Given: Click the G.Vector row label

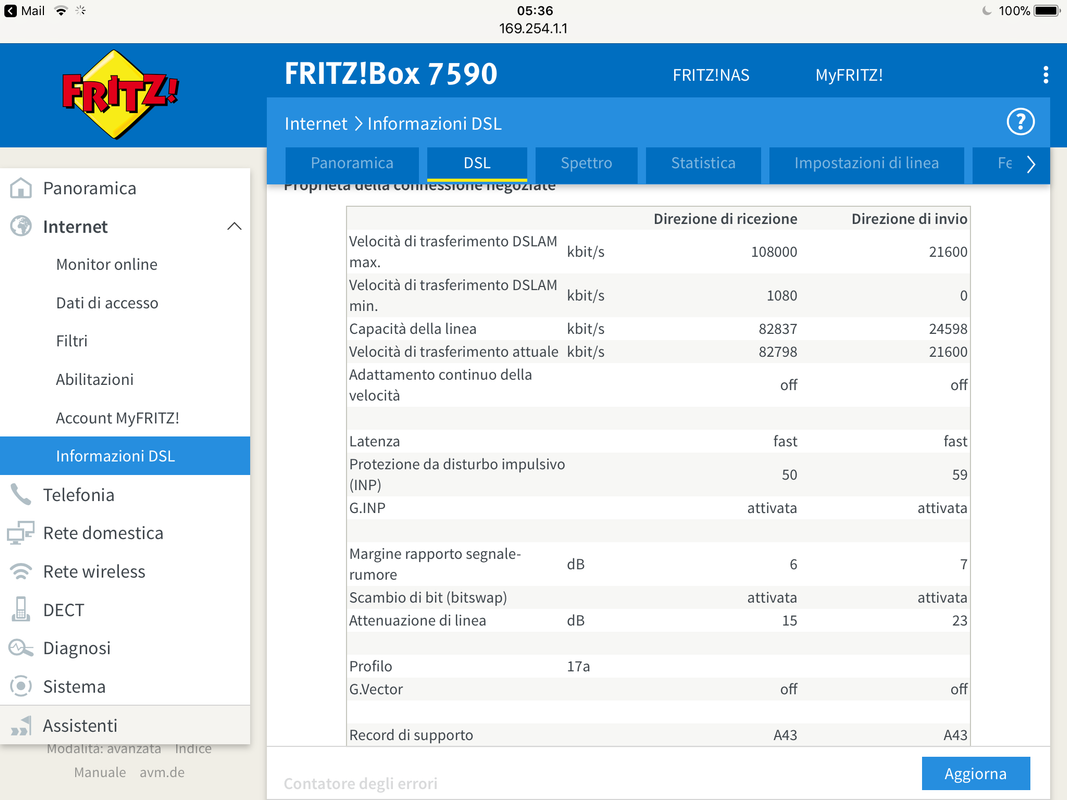Looking at the screenshot, I should 376,689.
